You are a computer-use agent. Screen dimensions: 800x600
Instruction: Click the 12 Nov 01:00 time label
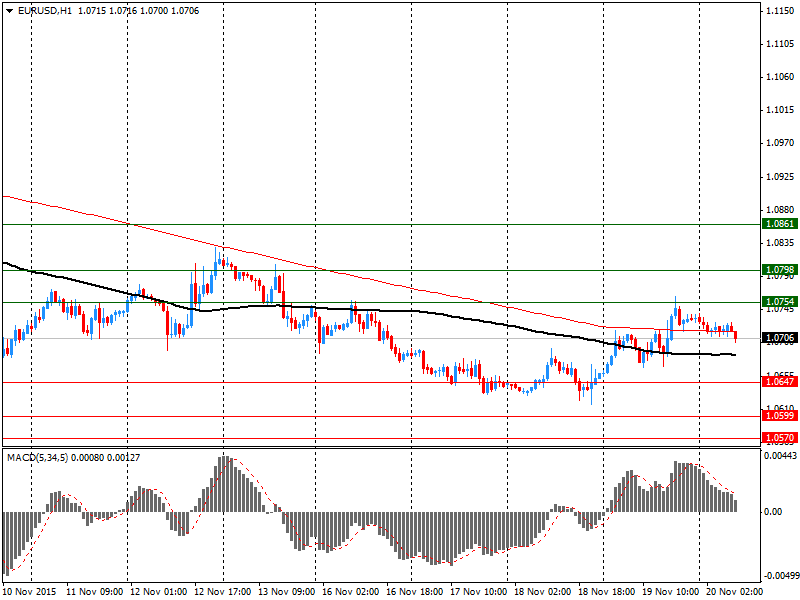coord(159,592)
